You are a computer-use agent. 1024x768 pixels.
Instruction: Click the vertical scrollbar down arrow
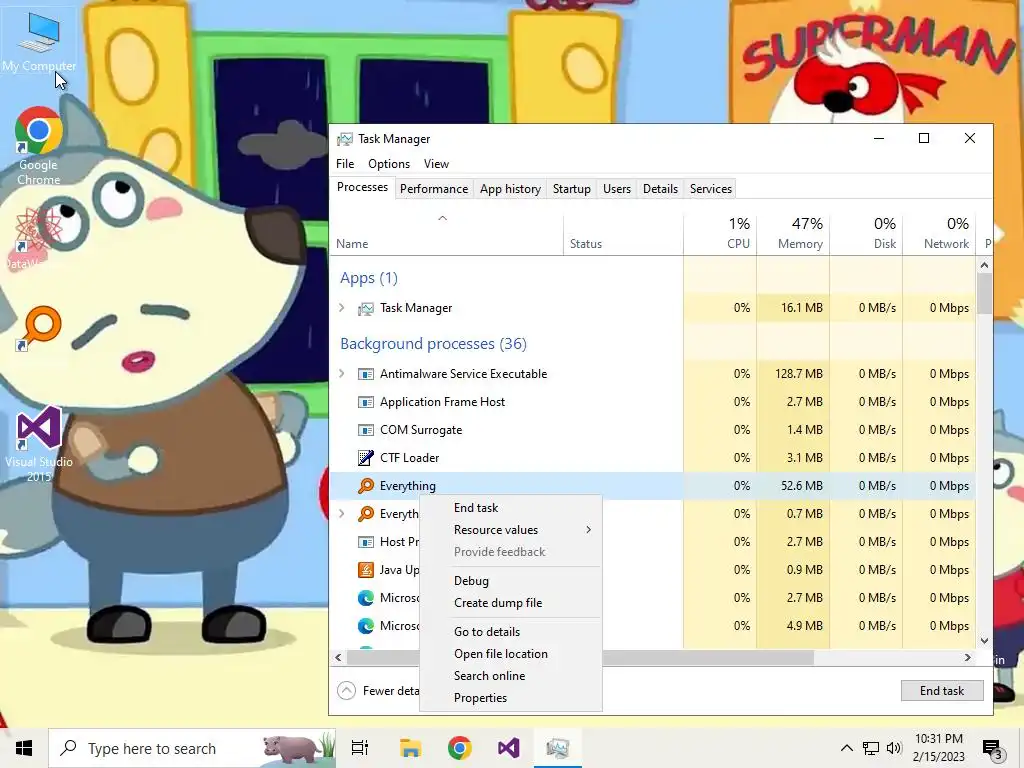coord(984,641)
